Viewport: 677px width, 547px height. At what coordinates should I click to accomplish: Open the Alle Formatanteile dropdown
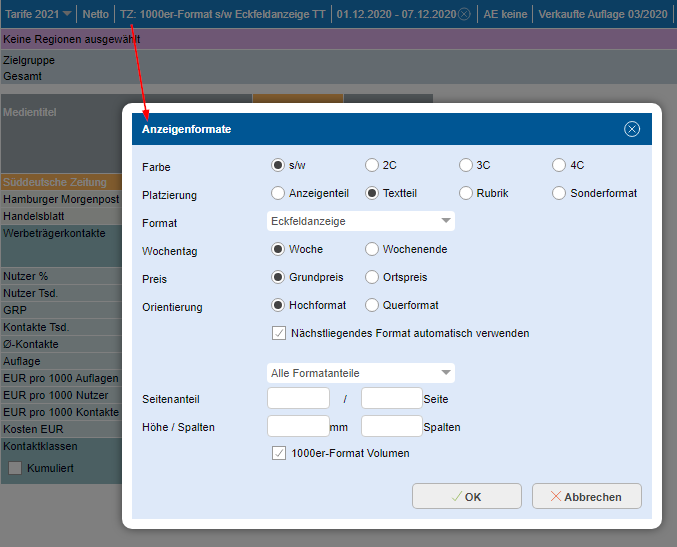coord(361,373)
